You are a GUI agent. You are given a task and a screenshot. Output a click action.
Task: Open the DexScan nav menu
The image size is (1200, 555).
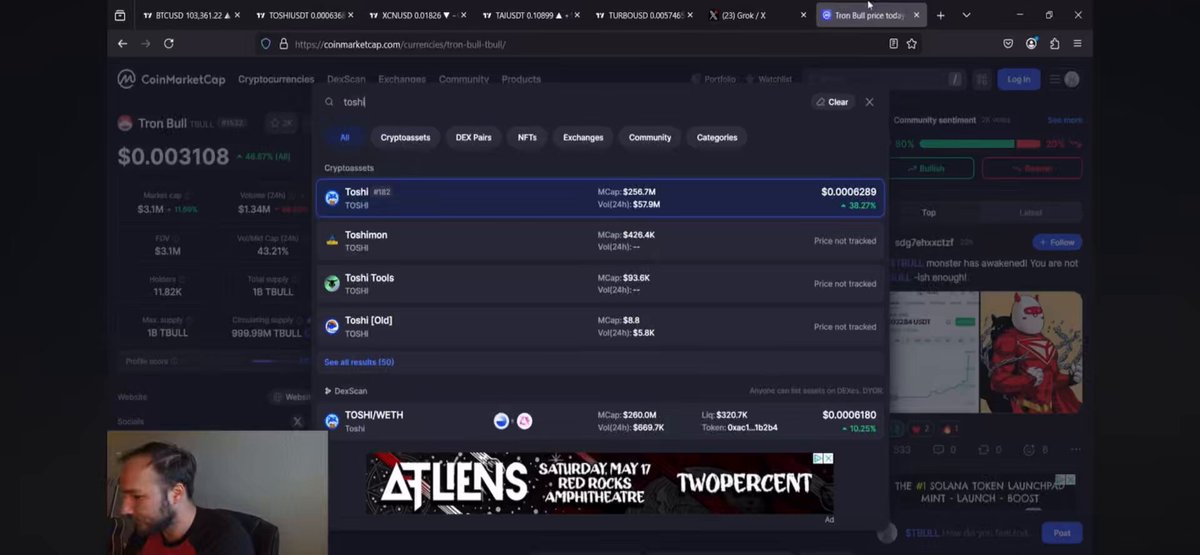[x=346, y=79]
